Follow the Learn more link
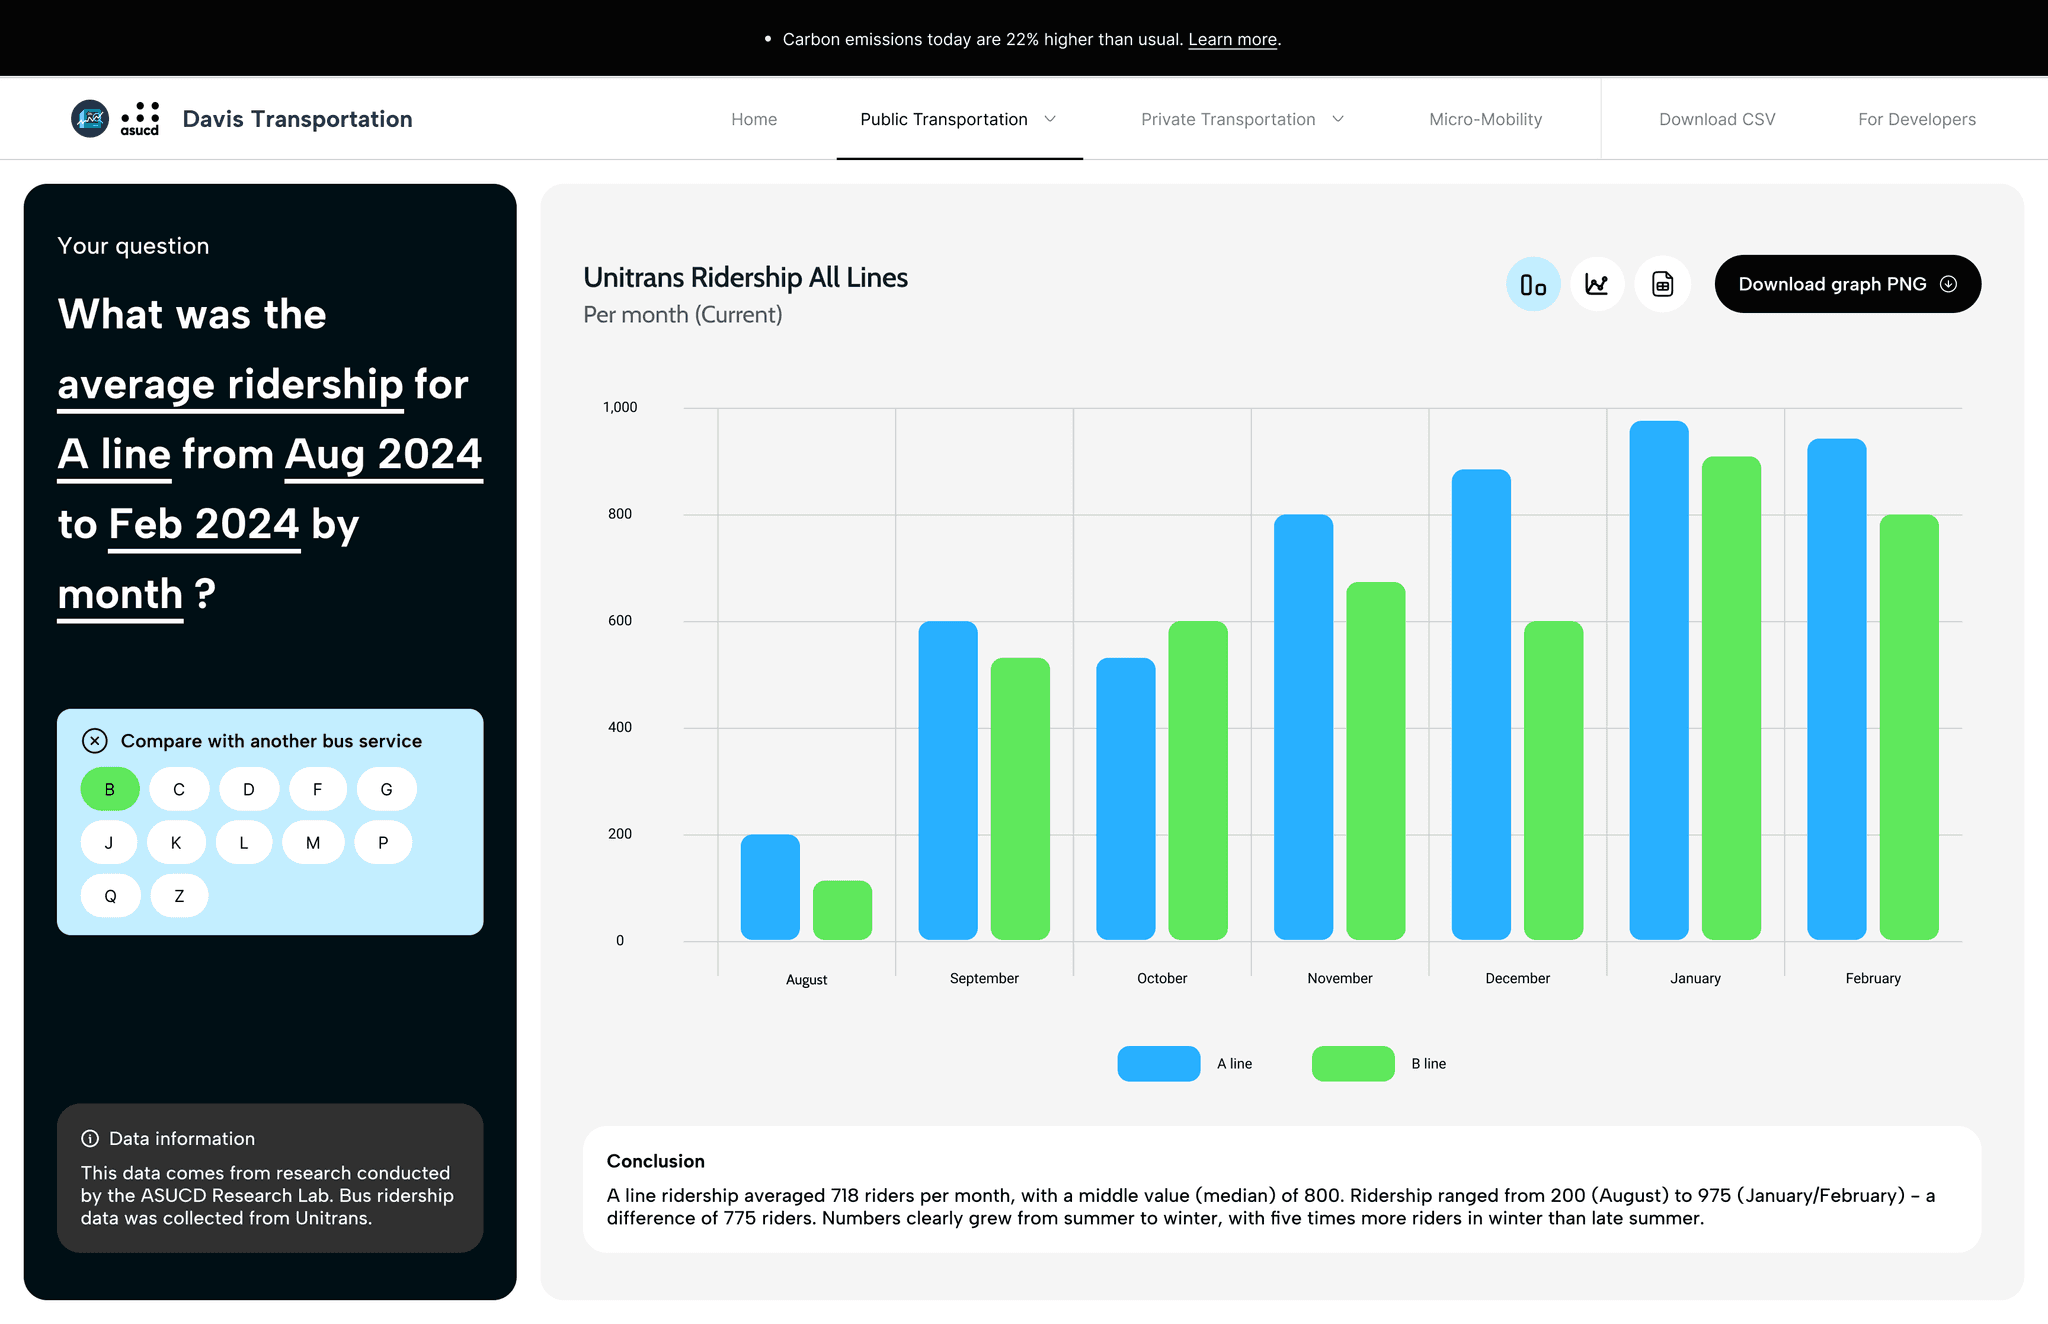The height and width of the screenshot is (1324, 2048). tap(1232, 40)
